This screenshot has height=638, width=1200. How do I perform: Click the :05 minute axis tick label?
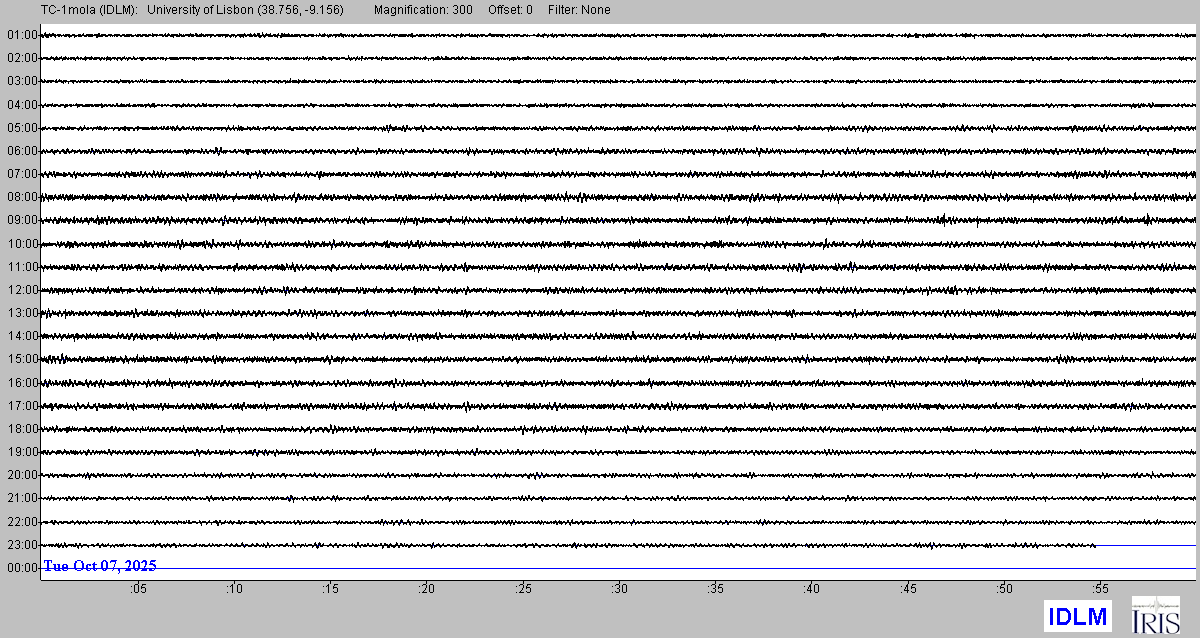[x=138, y=590]
